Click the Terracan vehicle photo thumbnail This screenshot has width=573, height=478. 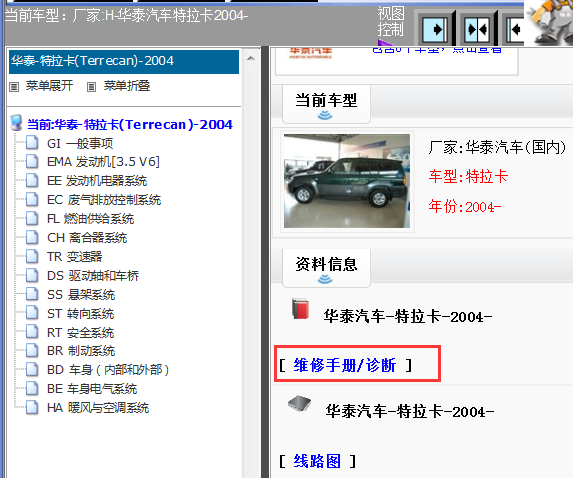point(347,181)
